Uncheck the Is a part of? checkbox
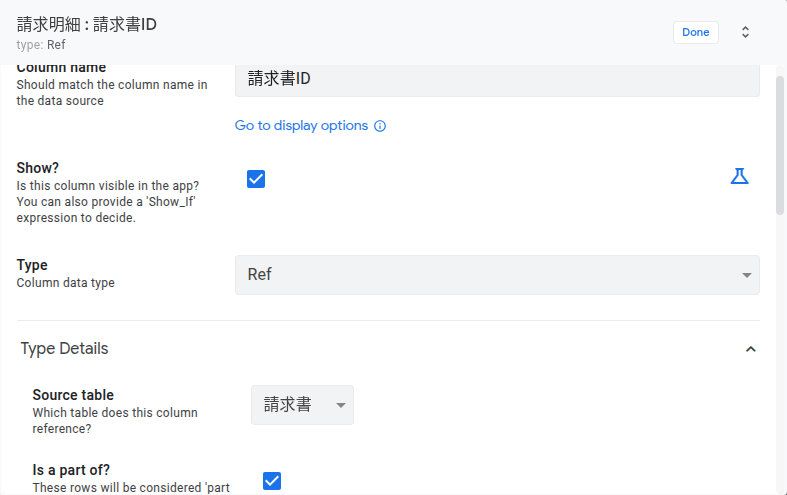This screenshot has width=787, height=495. [272, 481]
